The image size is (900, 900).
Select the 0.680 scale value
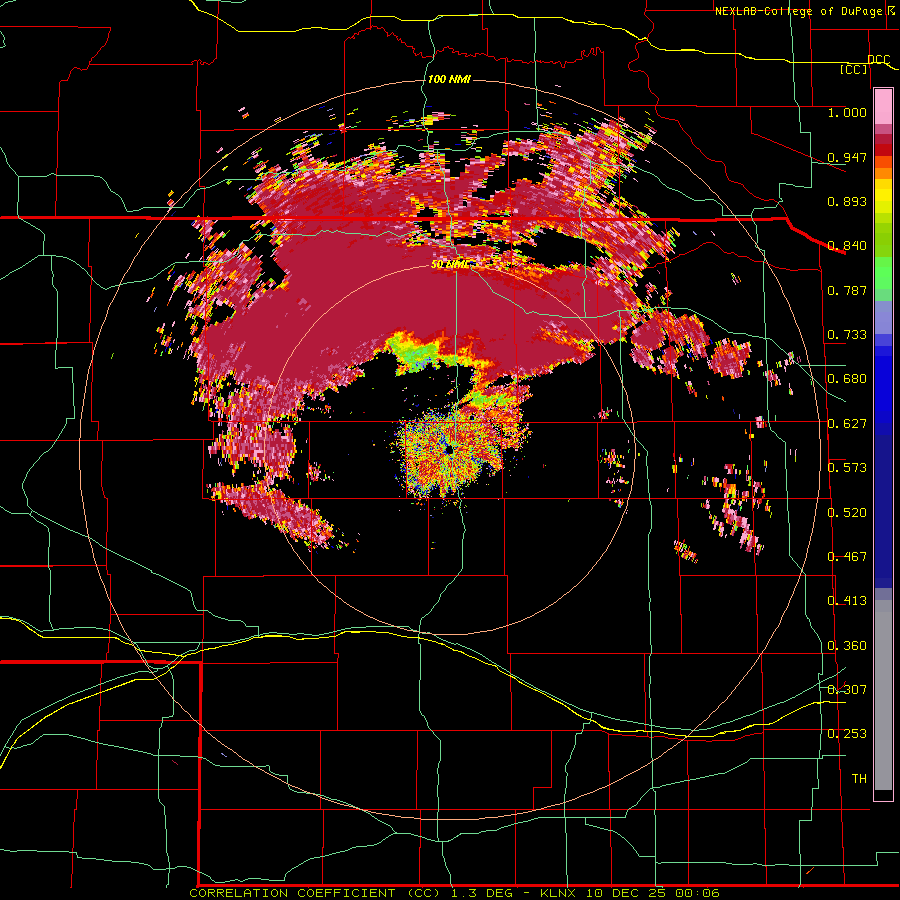pos(847,379)
